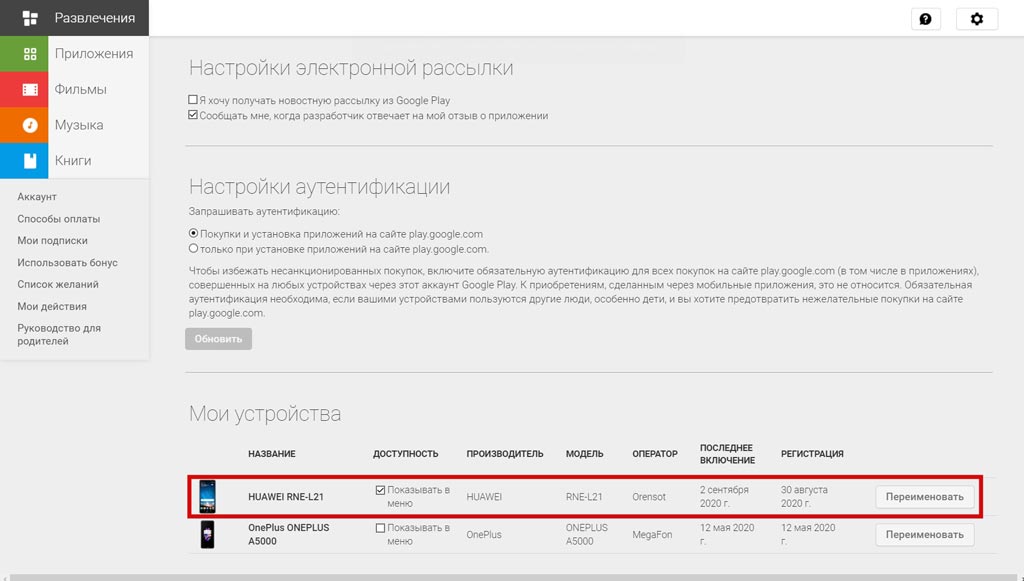Click the РЕГИСТРАЦИЯ column header
This screenshot has width=1024, height=581.
click(x=812, y=454)
